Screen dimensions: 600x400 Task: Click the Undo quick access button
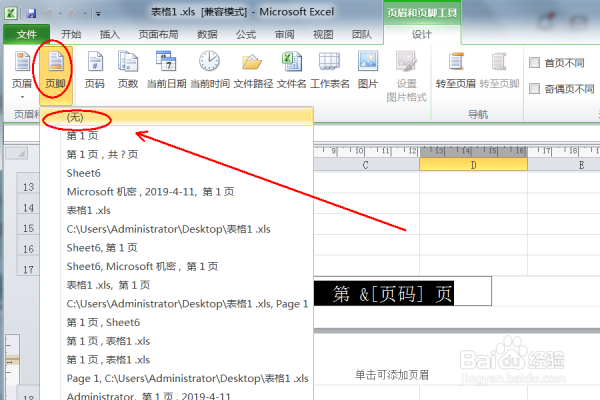[x=48, y=13]
